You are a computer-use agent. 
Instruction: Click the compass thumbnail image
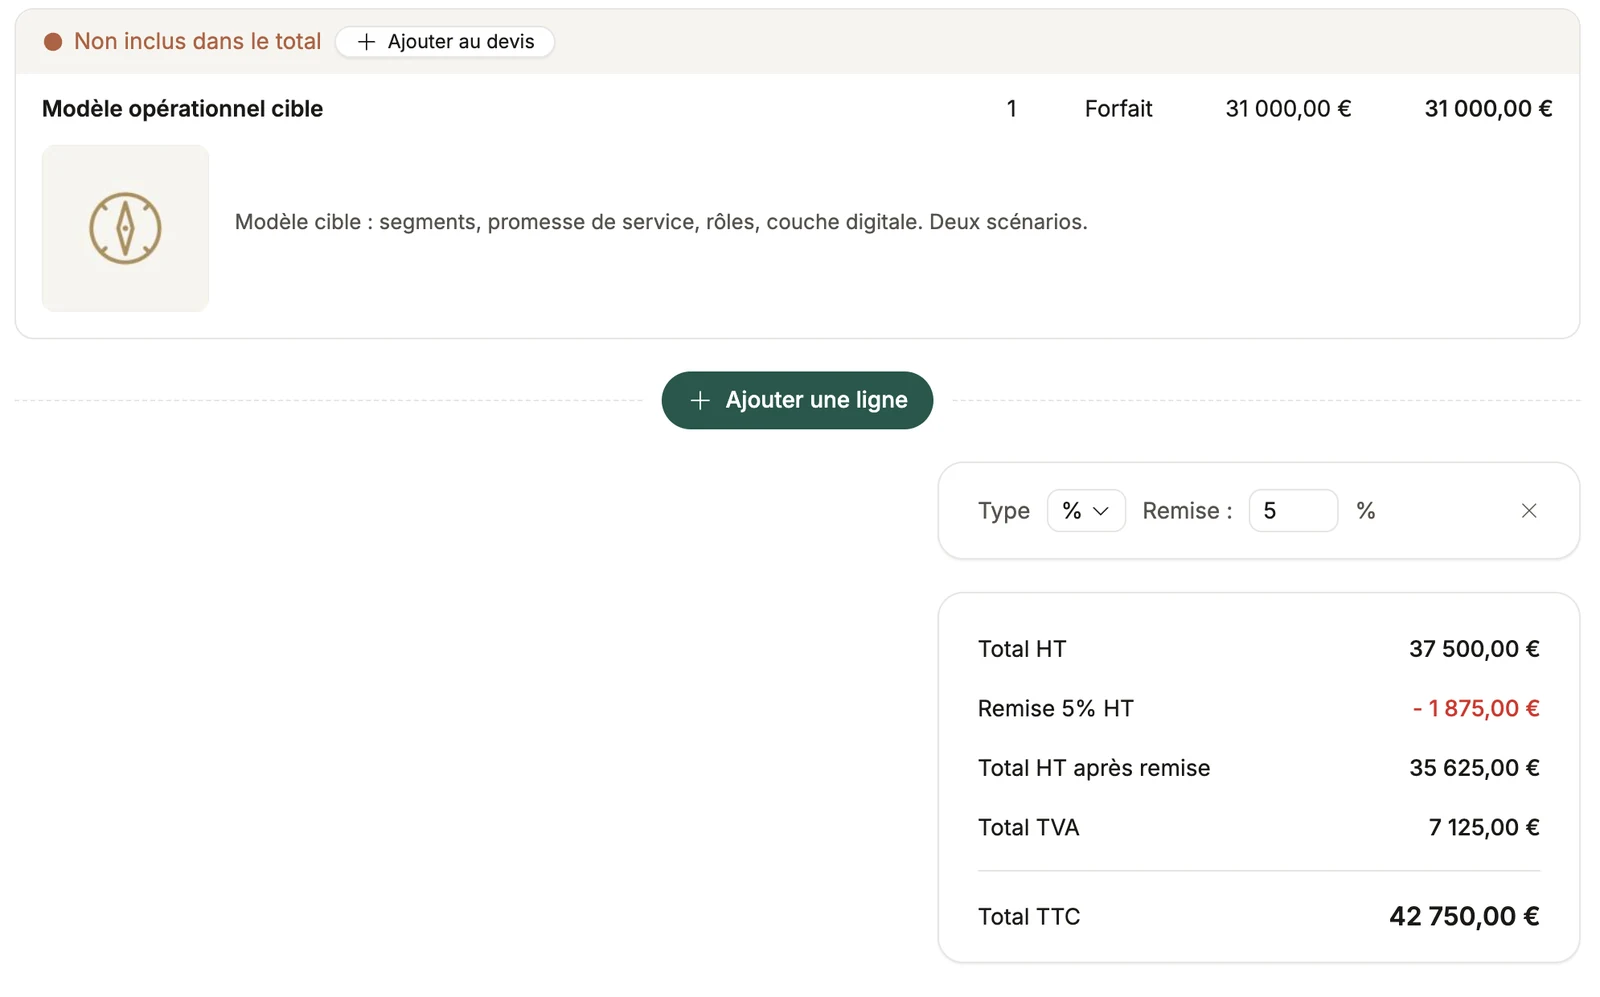click(x=125, y=228)
